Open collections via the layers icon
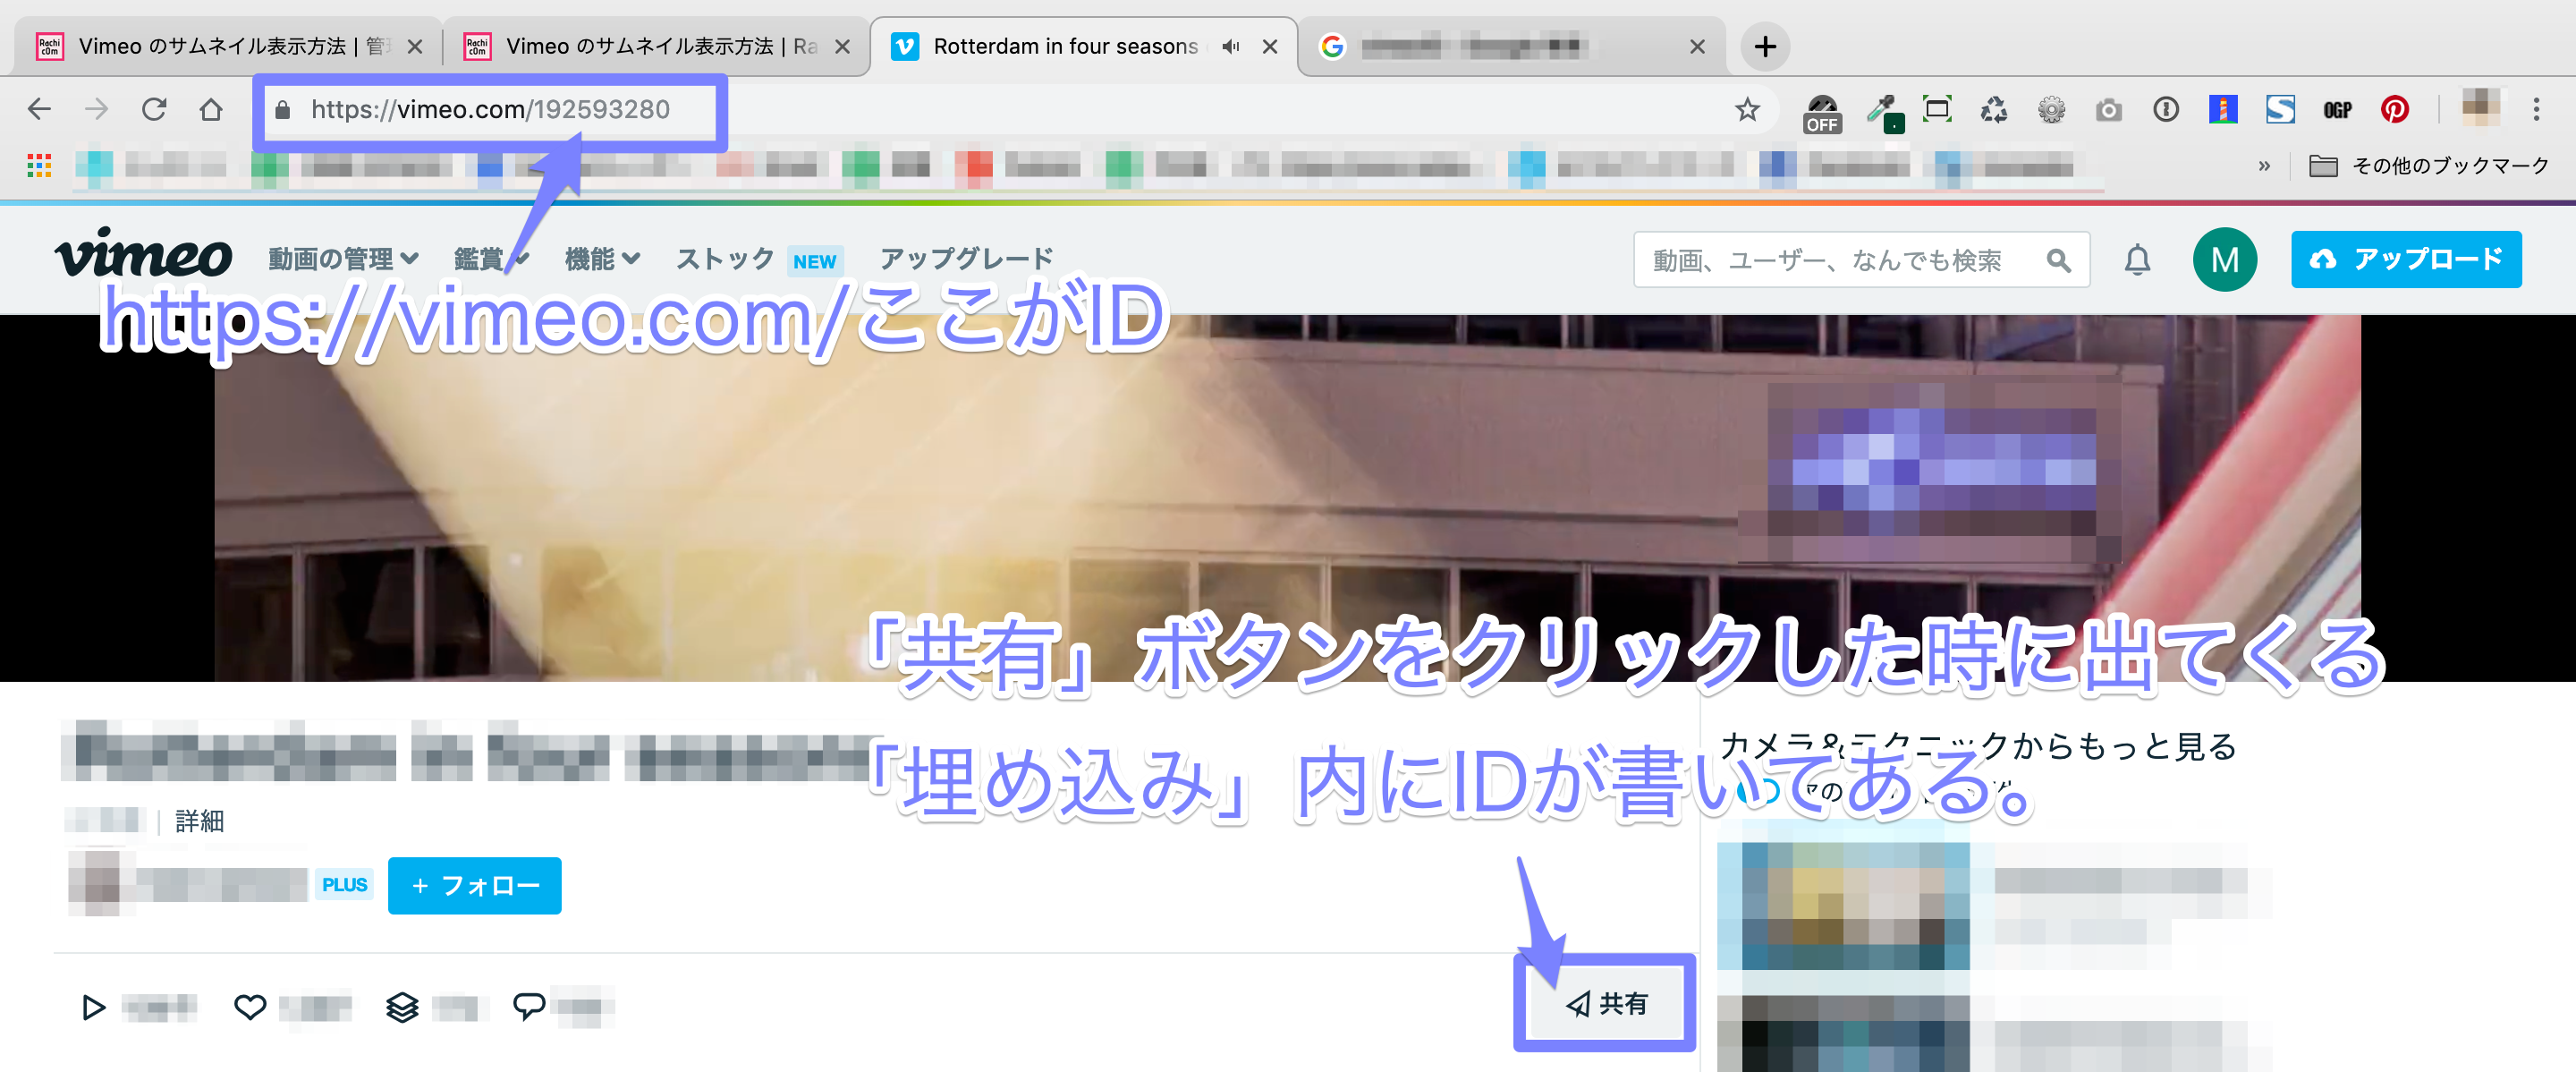 (x=403, y=1008)
